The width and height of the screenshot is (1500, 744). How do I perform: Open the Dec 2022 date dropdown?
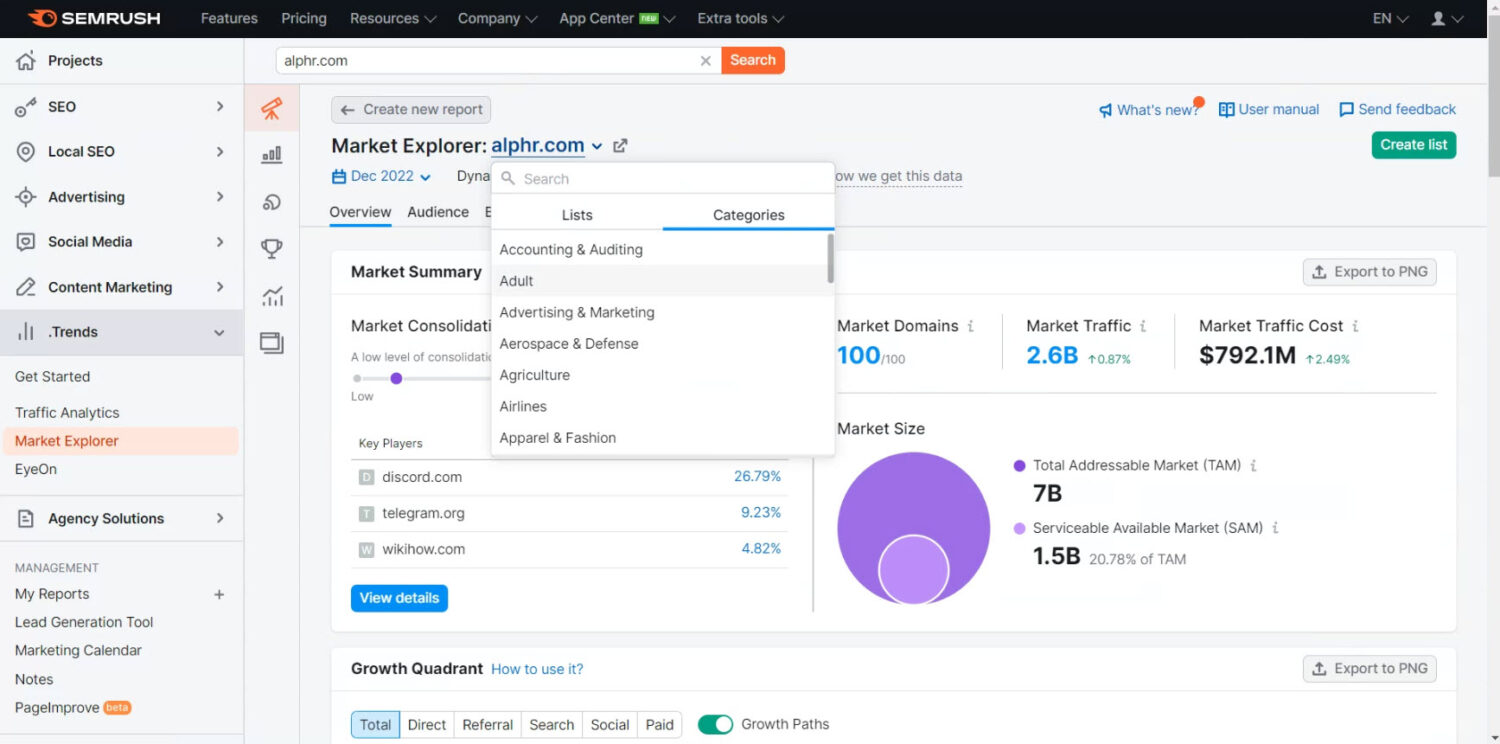381,176
